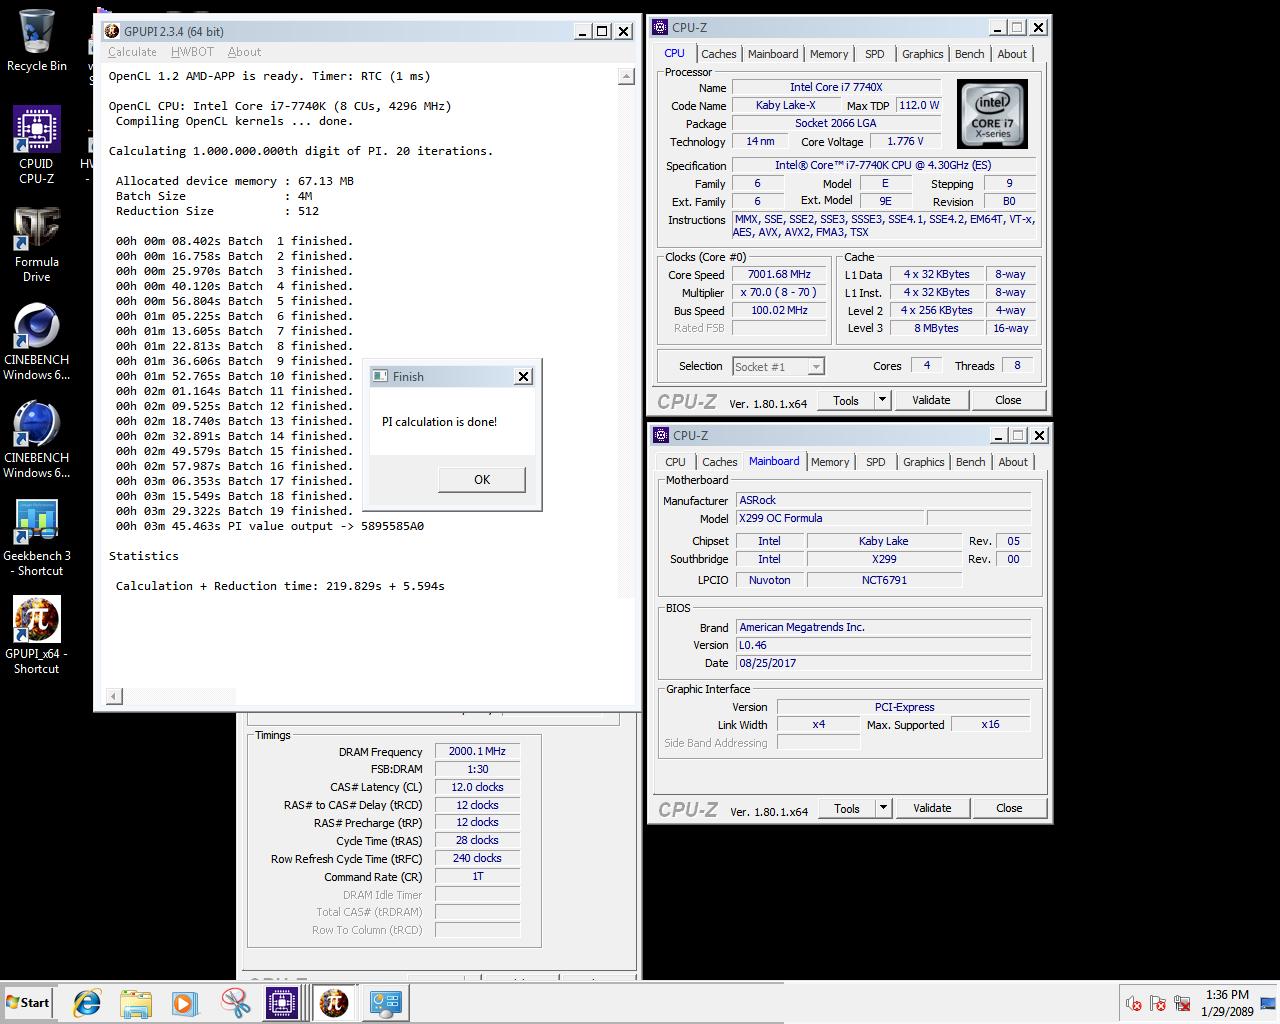Click the disconnected network tray icon

pyautogui.click(x=1182, y=1004)
